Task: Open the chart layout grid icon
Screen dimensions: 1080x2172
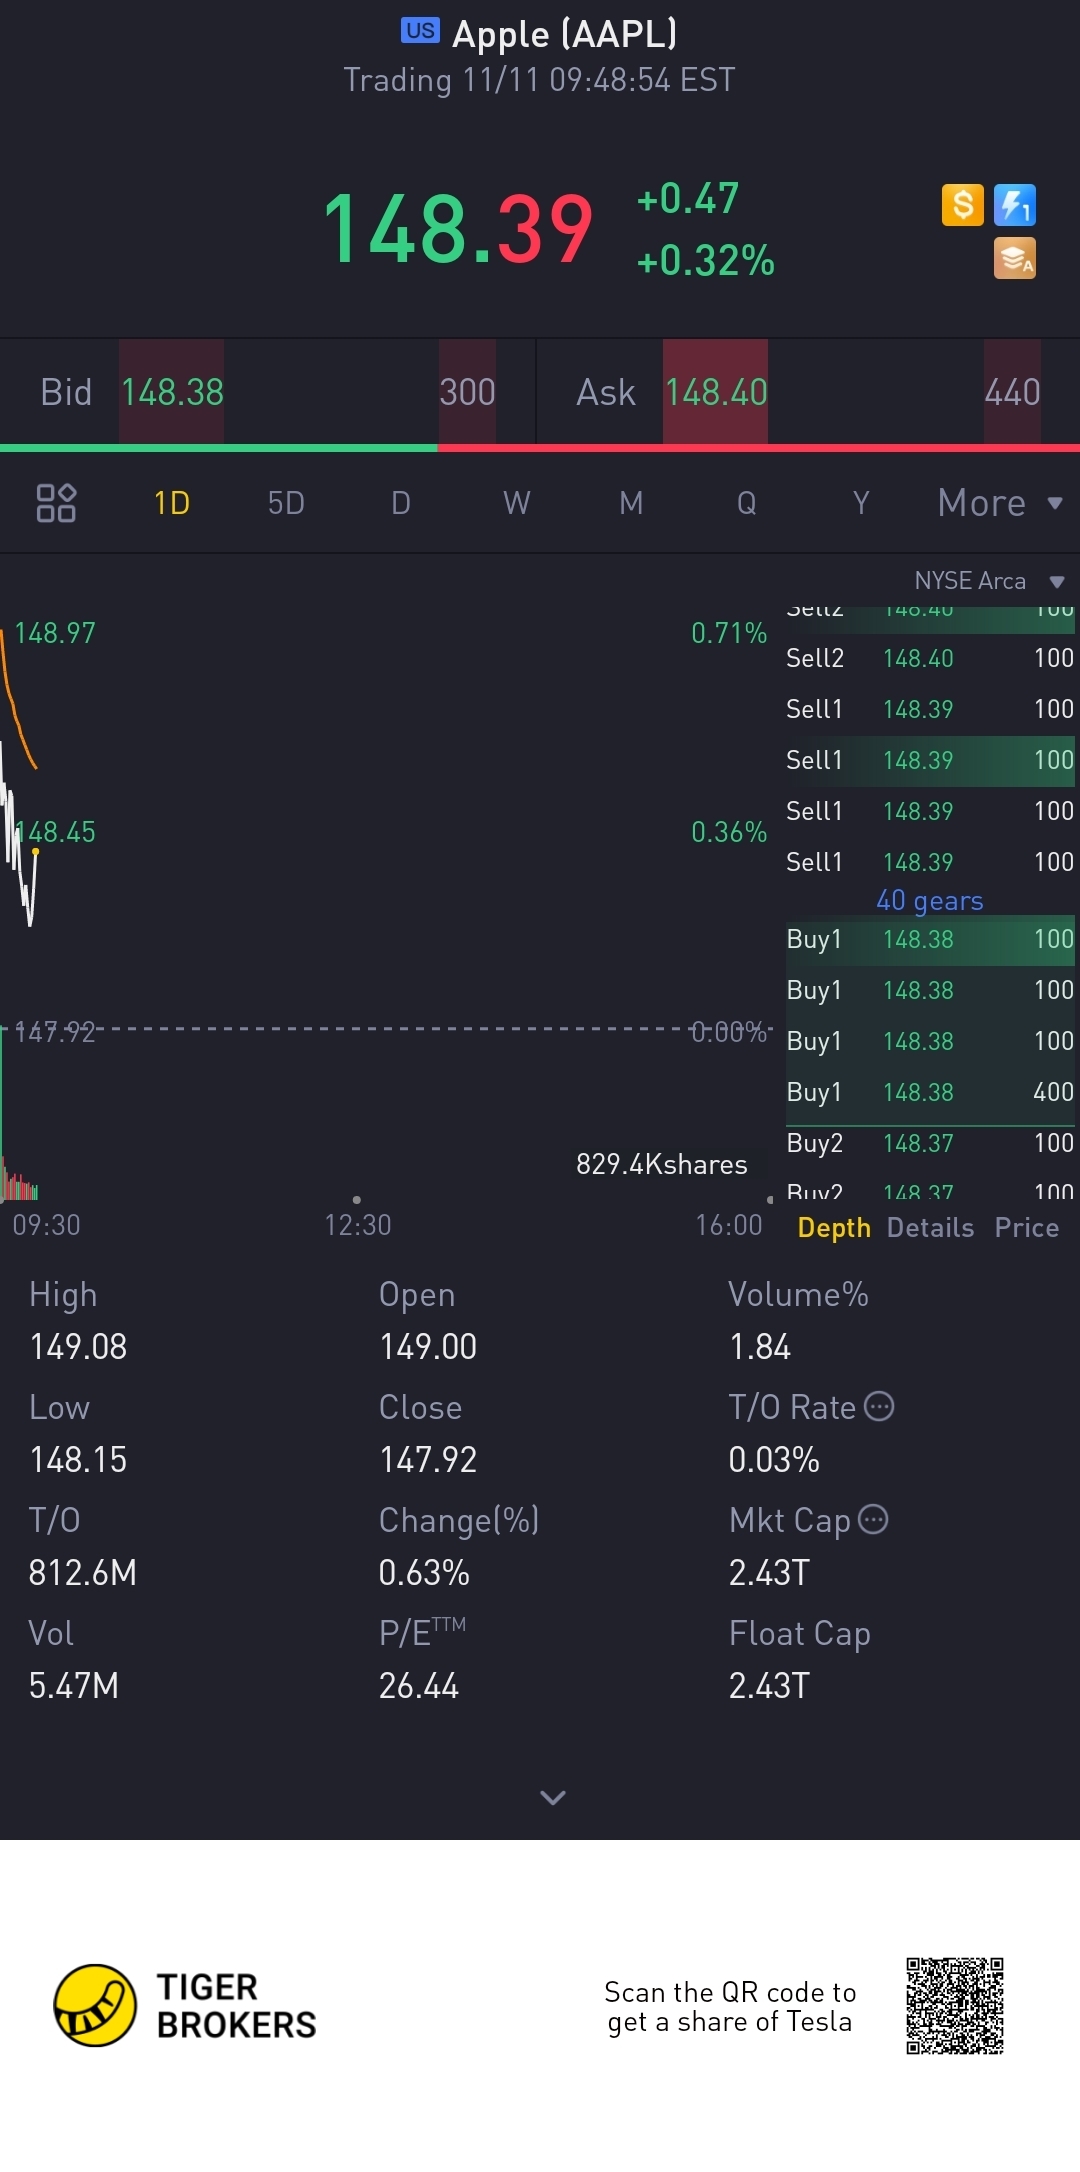Action: pyautogui.click(x=56, y=503)
